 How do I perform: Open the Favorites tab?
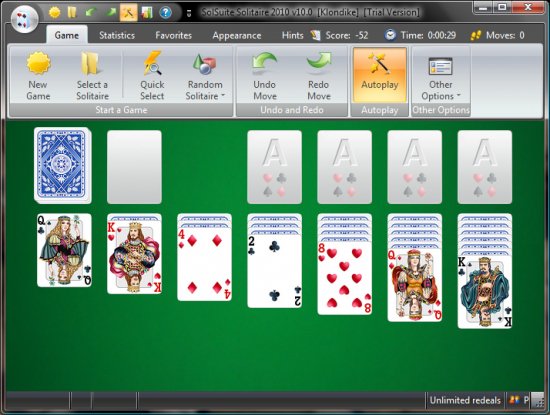point(174,35)
